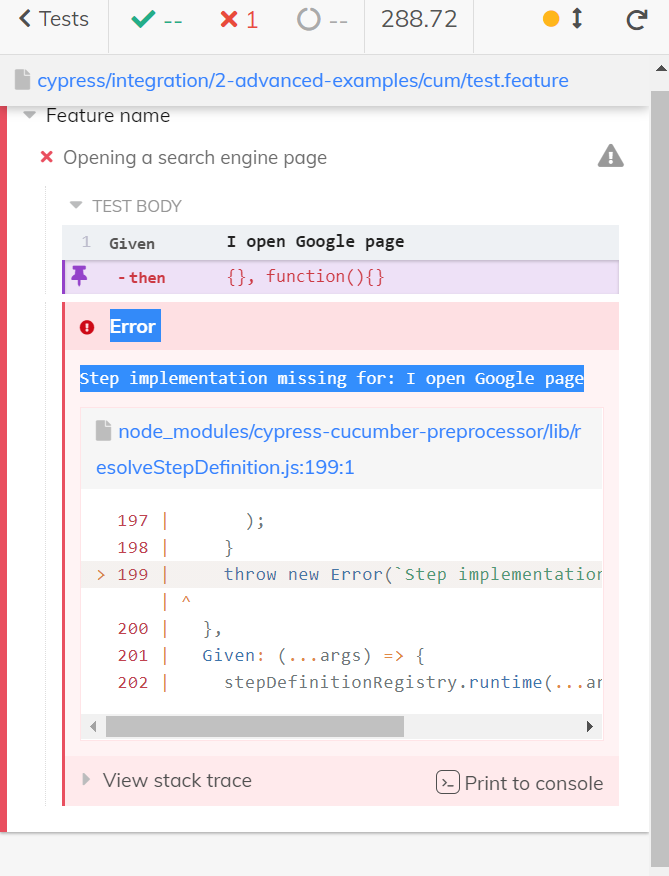Click the pinned step's purple pin icon
This screenshot has height=876, width=669.
(x=79, y=276)
